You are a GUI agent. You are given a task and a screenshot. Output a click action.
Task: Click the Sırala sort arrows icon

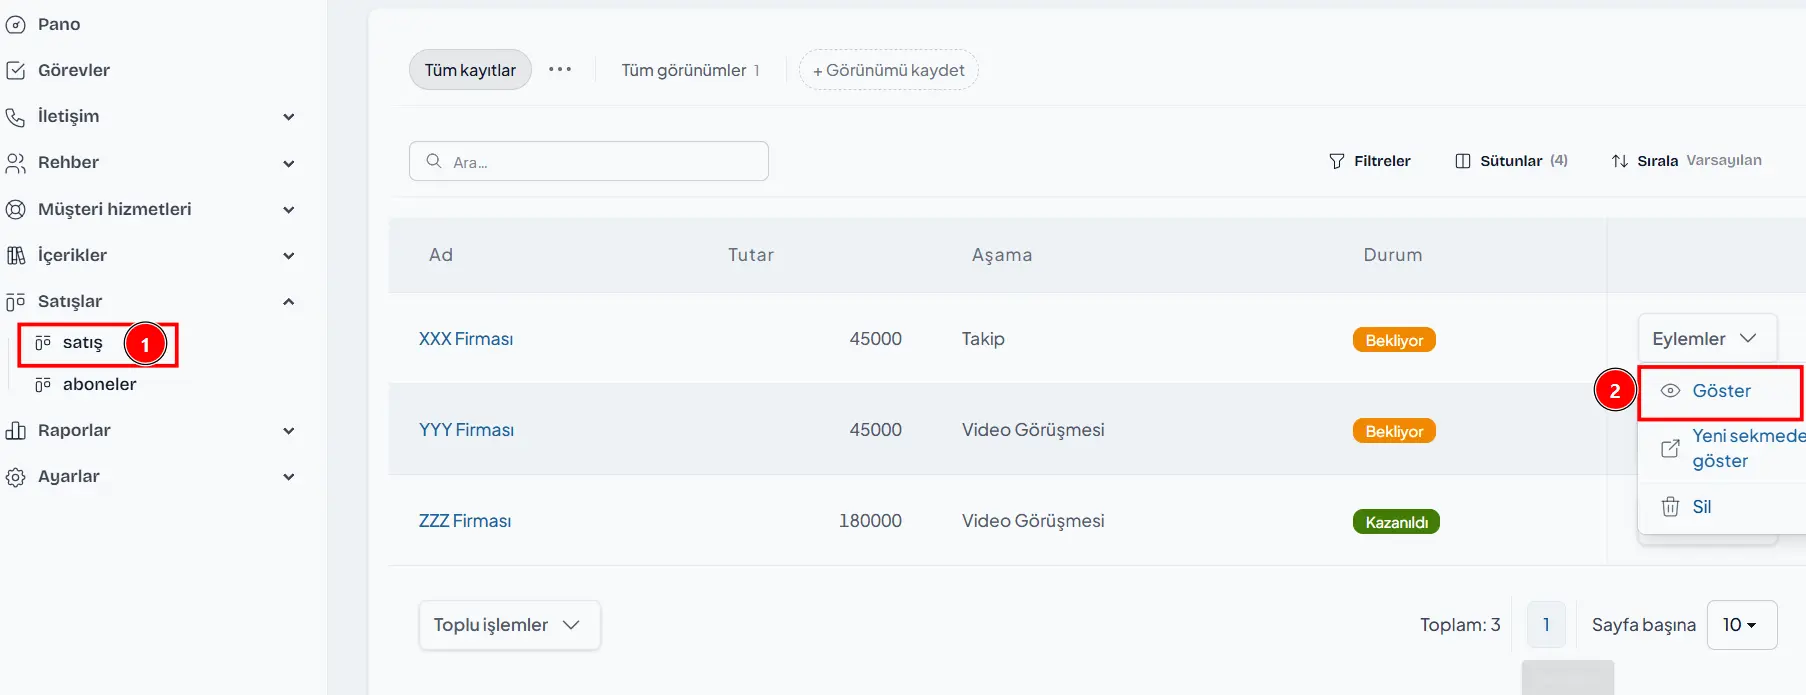(1620, 161)
